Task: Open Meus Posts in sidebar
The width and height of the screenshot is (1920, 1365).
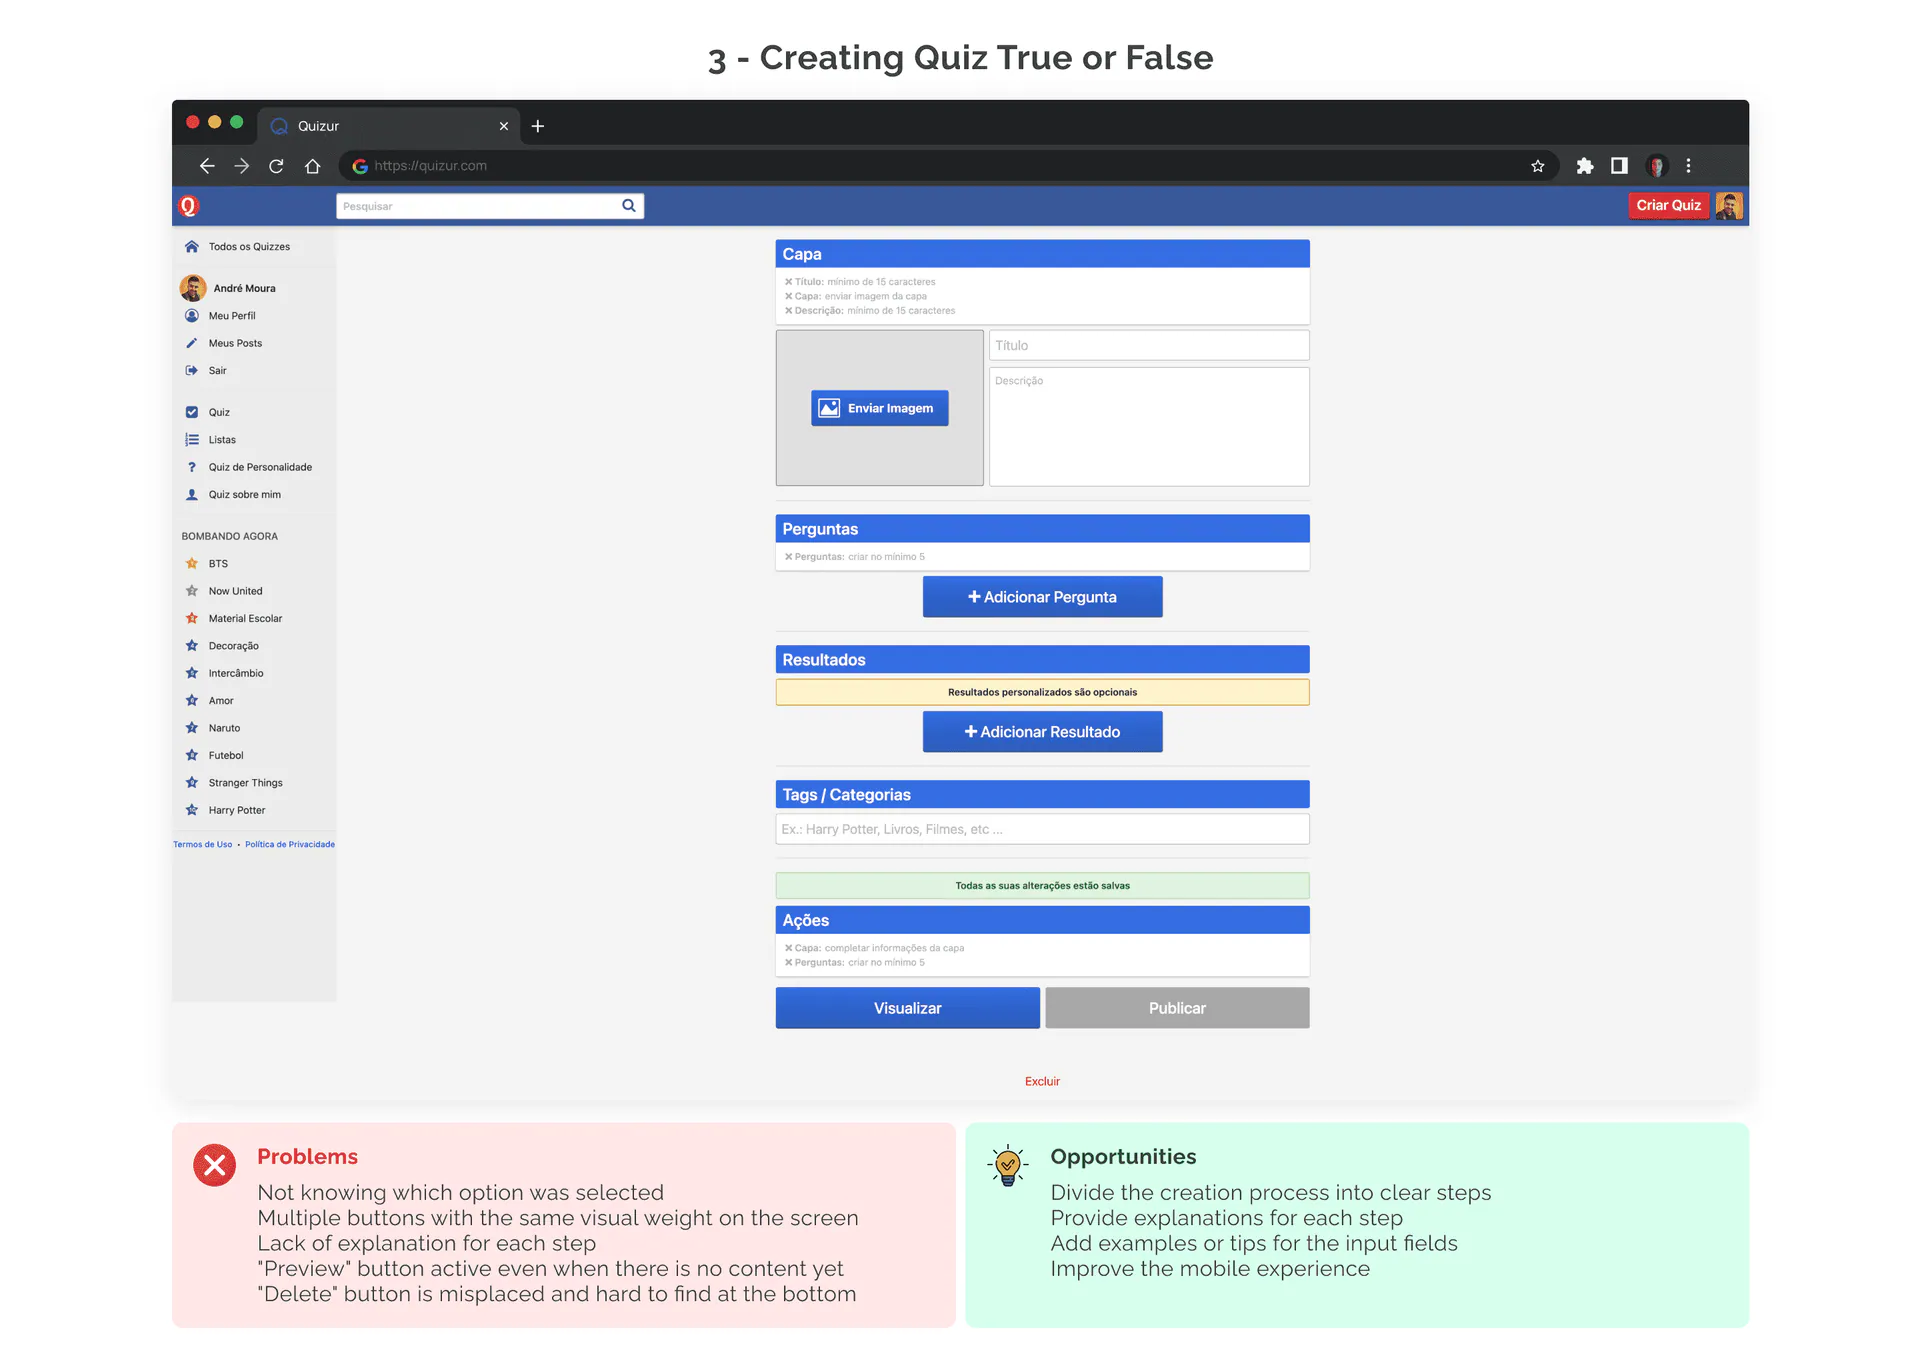Action: 235,344
